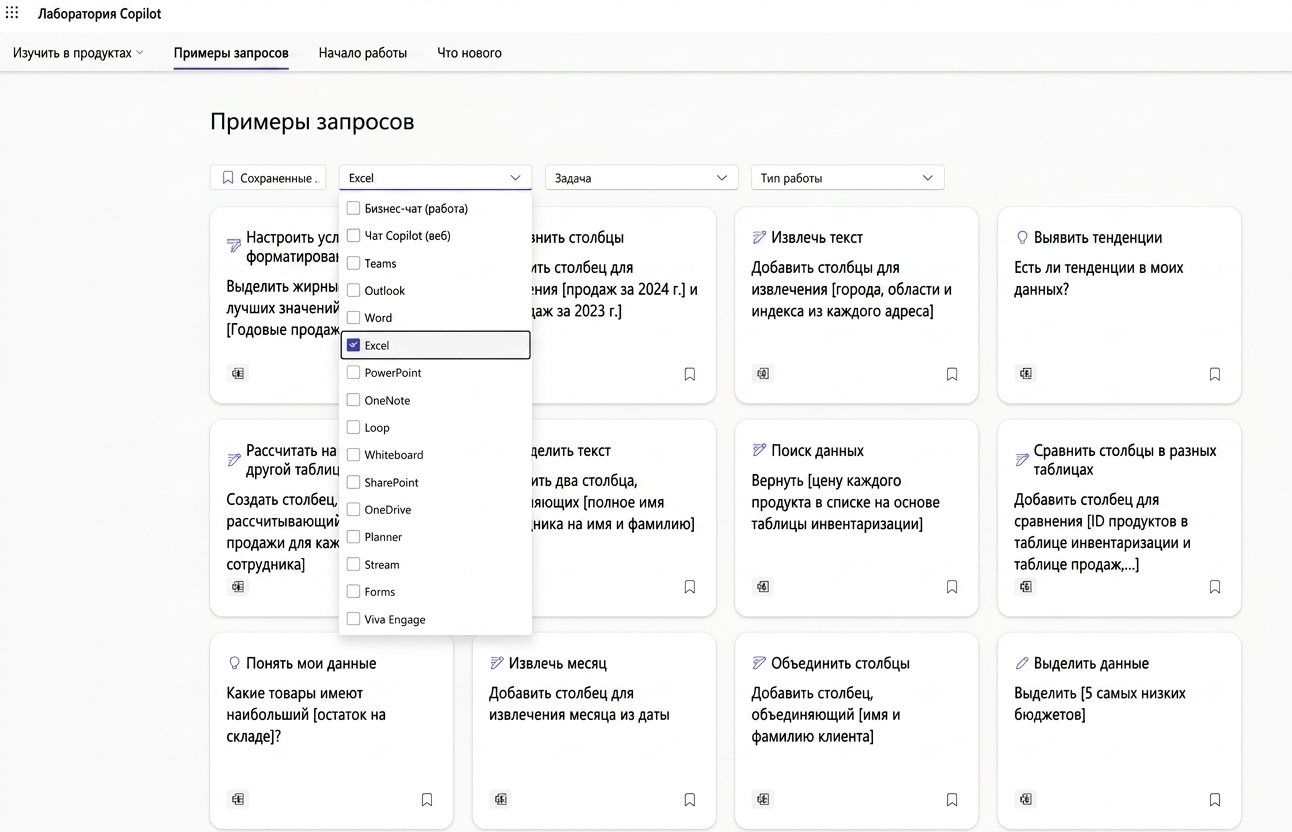1292x832 pixels.
Task: Open the "Выявить тенденции" card title
Action: pos(1098,238)
